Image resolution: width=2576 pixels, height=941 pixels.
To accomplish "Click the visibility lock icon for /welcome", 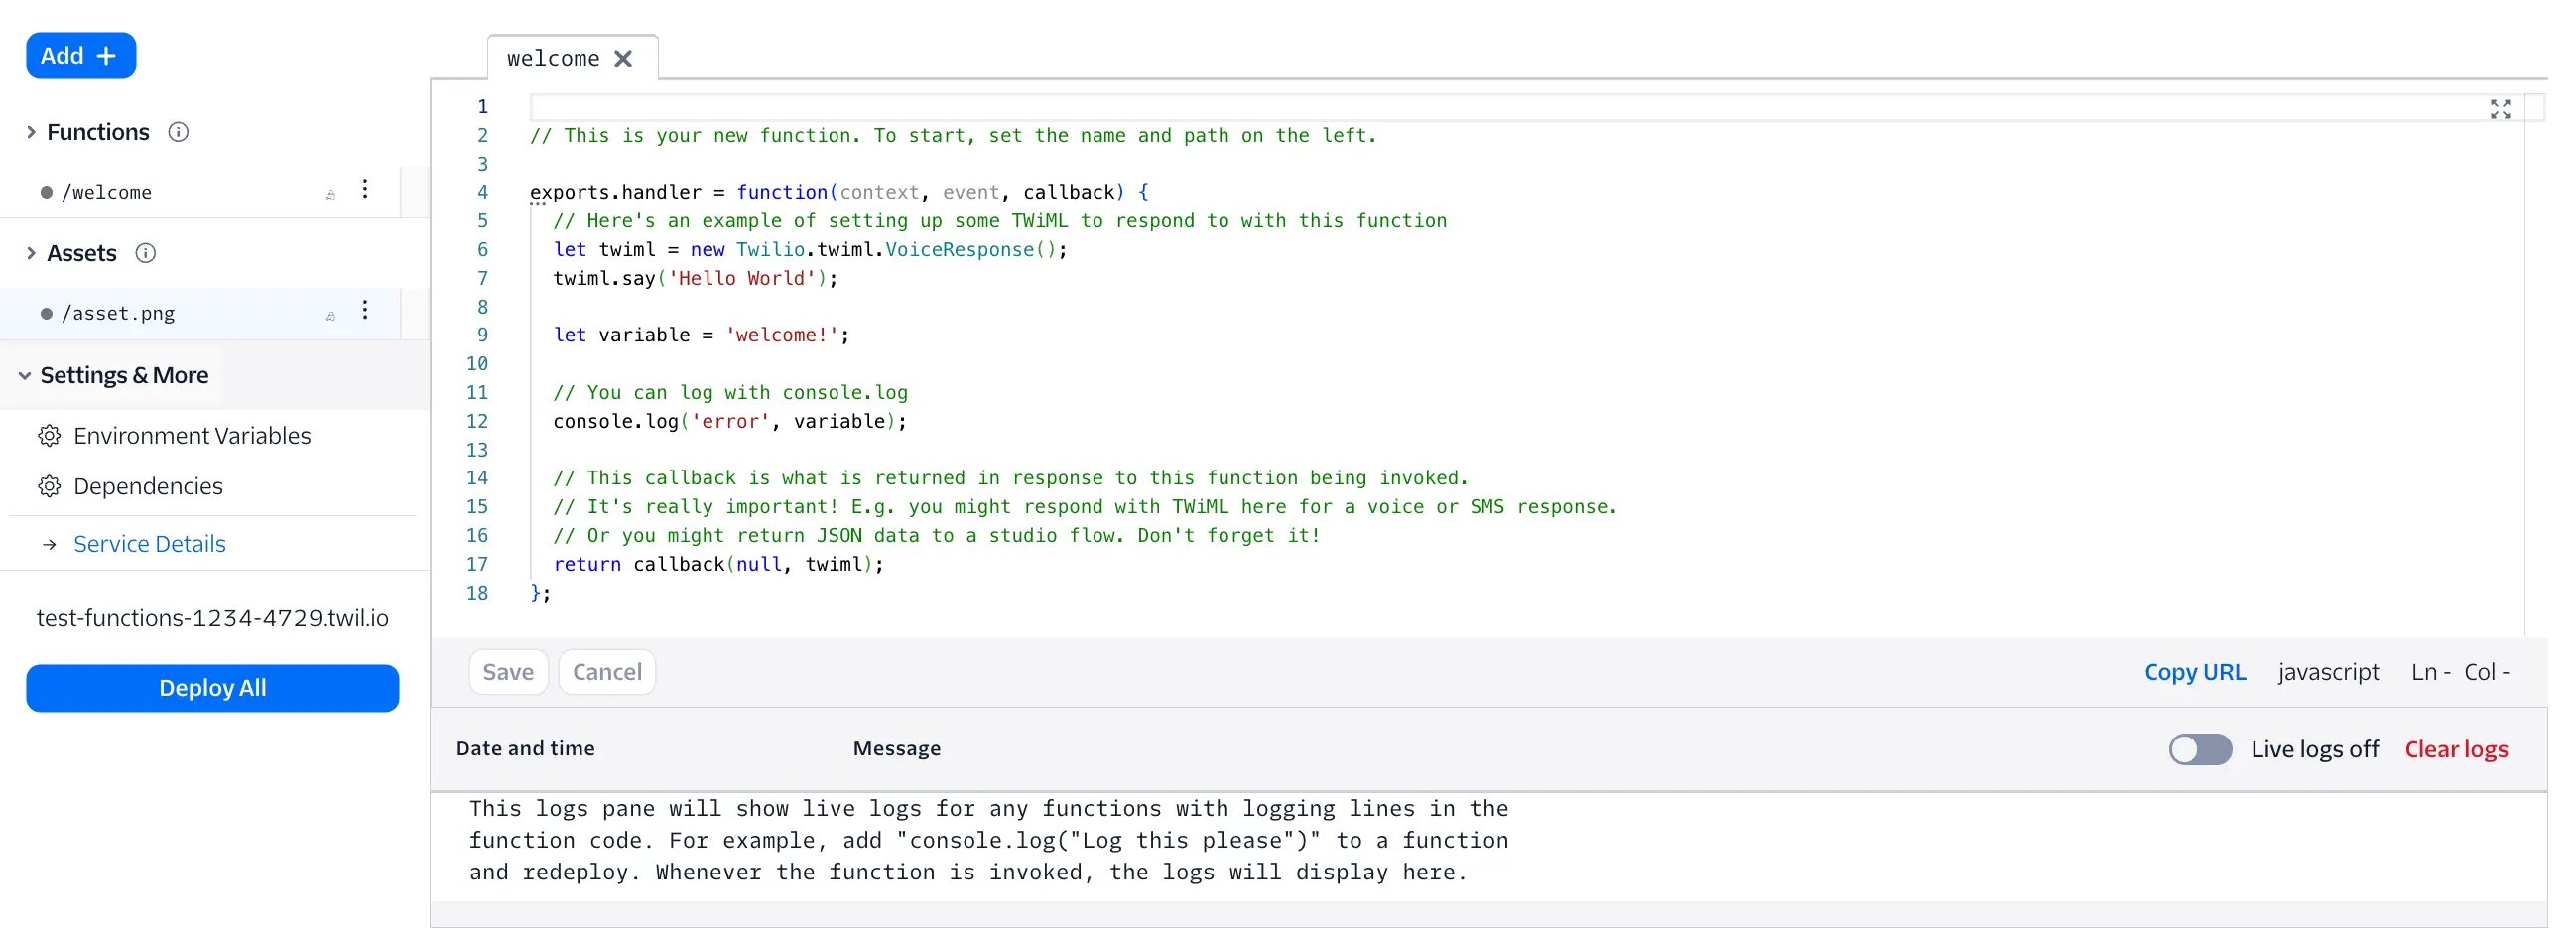I will coord(330,194).
